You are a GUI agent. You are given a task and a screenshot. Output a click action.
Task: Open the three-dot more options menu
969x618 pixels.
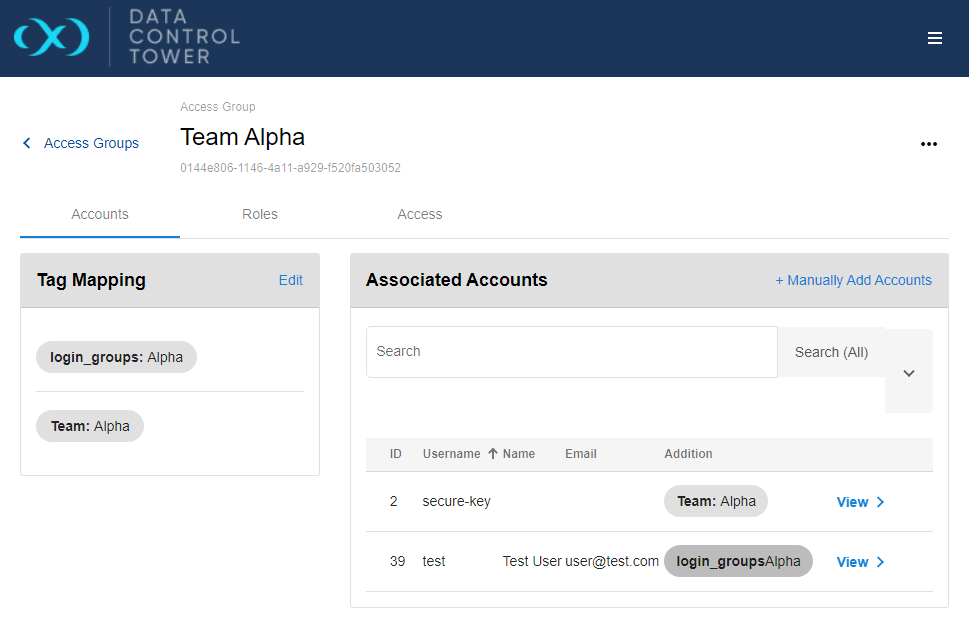(928, 144)
